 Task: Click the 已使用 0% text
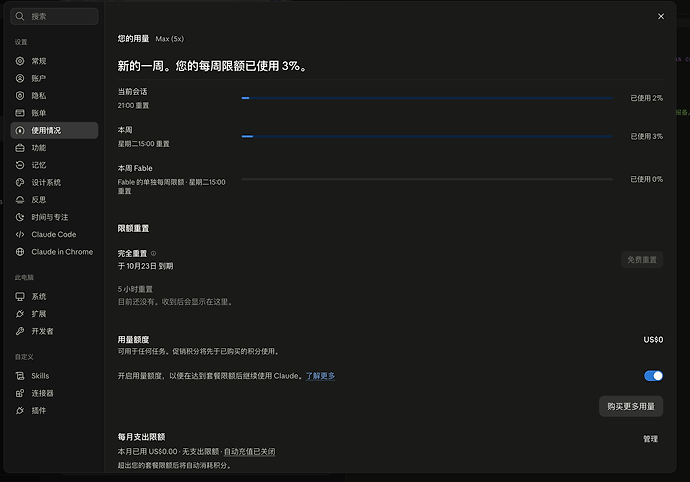point(646,179)
